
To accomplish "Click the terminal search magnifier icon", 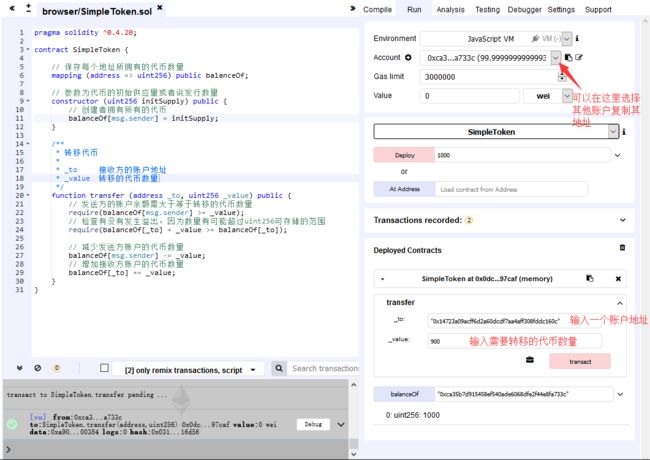I will (x=279, y=368).
